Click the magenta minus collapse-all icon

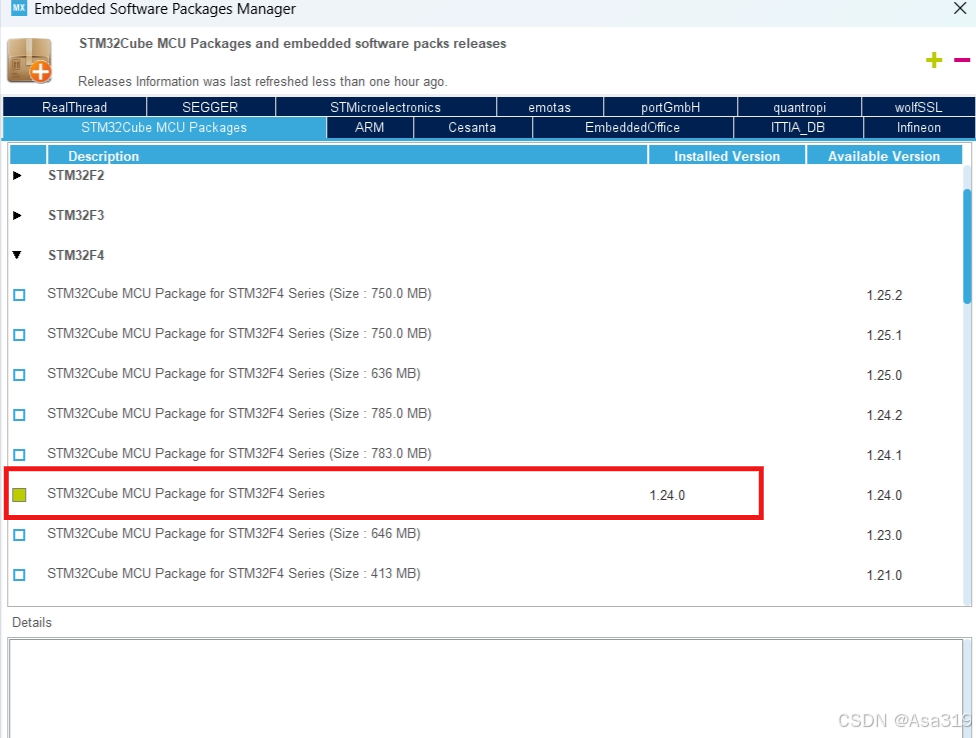(962, 60)
